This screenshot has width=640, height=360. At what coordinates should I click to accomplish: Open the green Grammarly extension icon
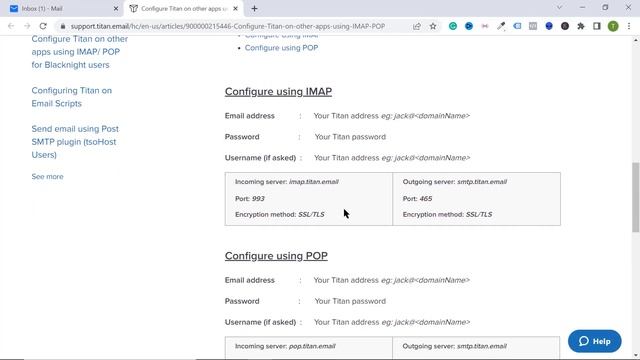[x=453, y=26]
